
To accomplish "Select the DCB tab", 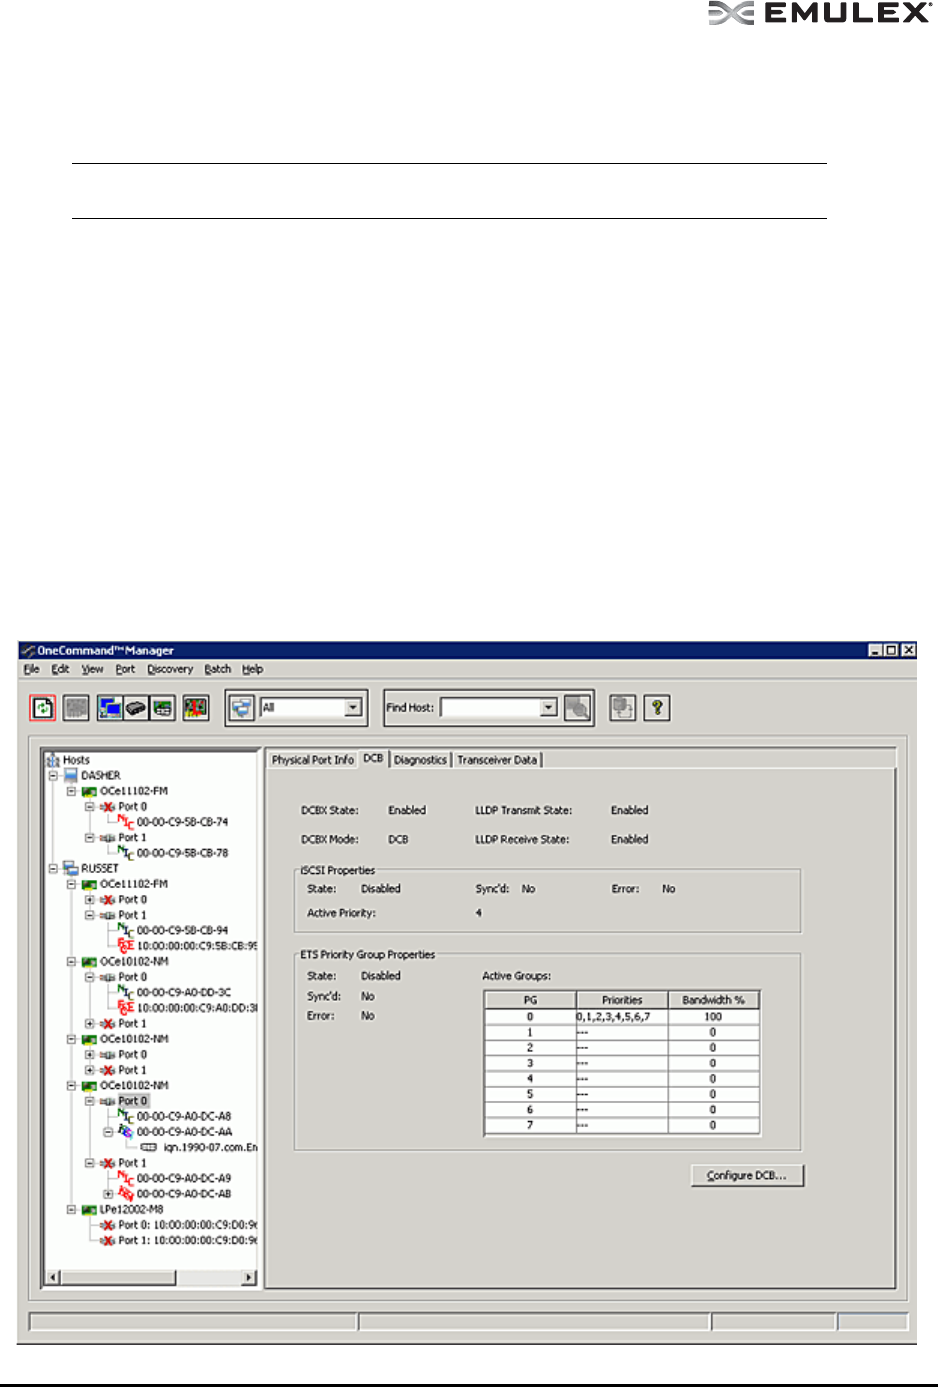I will coord(373,759).
